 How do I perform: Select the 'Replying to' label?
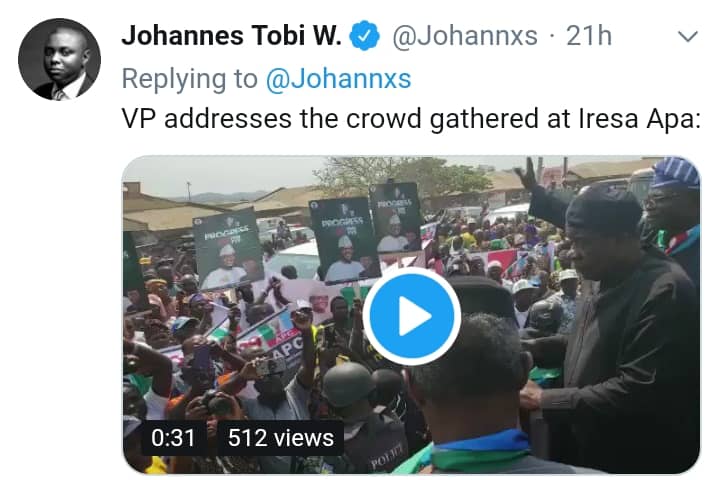tap(190, 79)
